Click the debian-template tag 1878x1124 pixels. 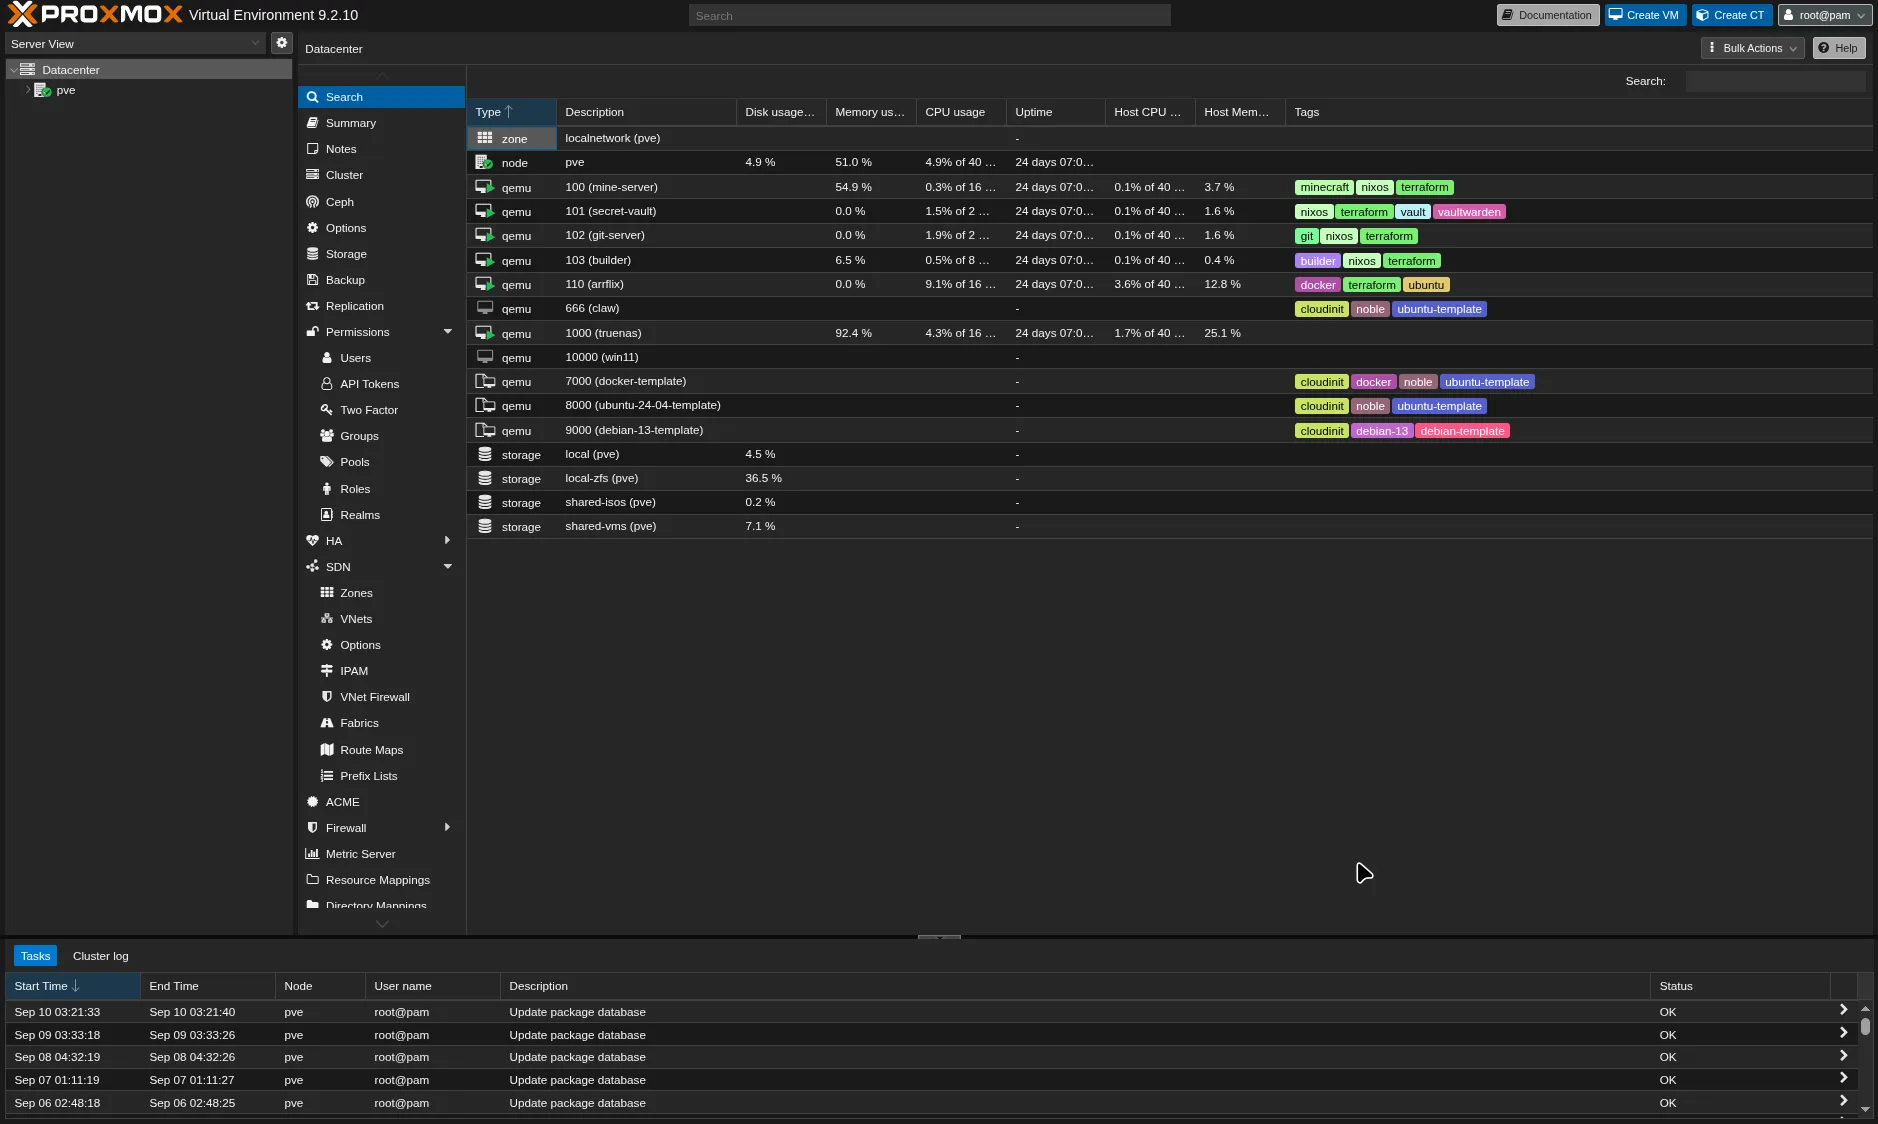[1462, 431]
